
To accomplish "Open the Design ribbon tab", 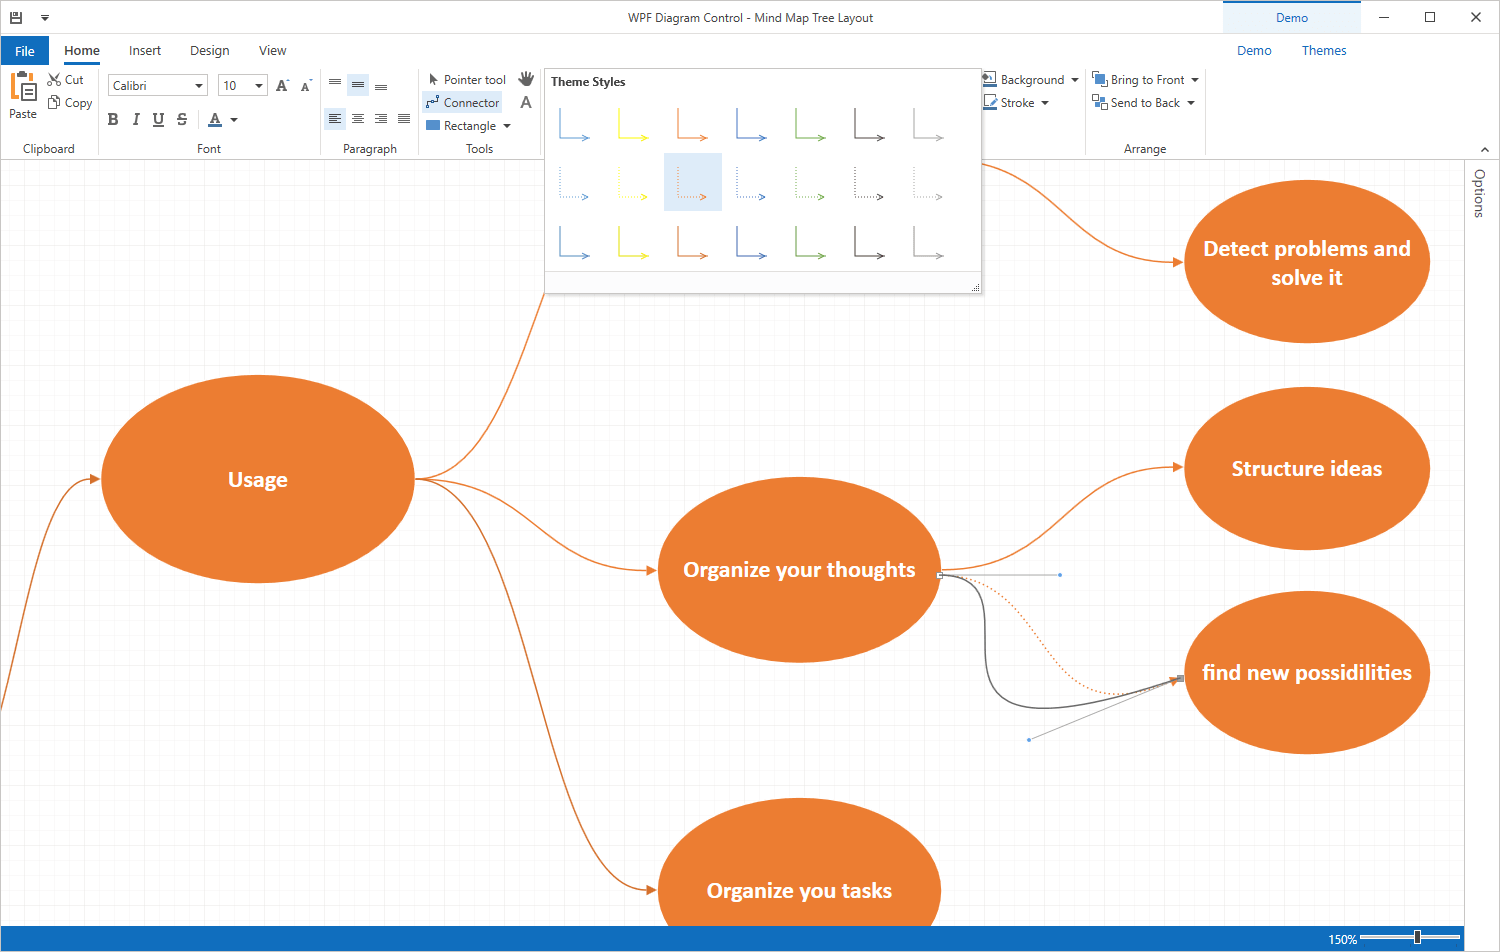I will point(209,51).
